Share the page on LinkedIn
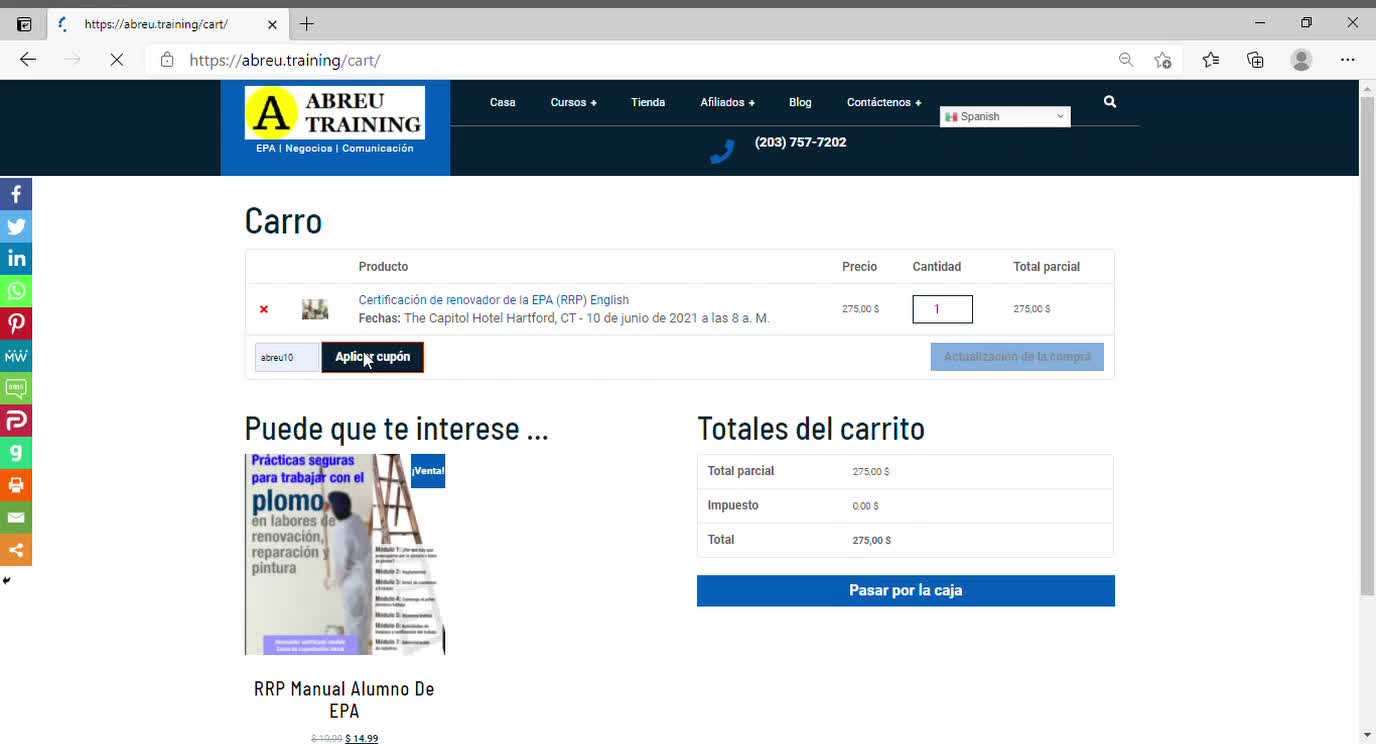 (16, 259)
